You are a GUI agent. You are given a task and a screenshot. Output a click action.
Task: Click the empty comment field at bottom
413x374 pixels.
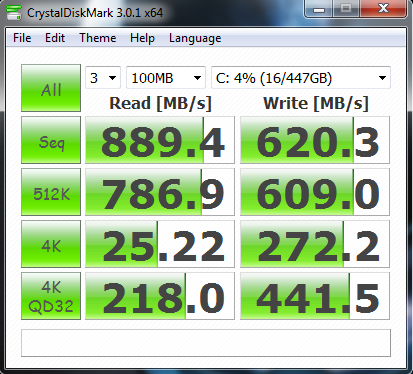point(206,343)
